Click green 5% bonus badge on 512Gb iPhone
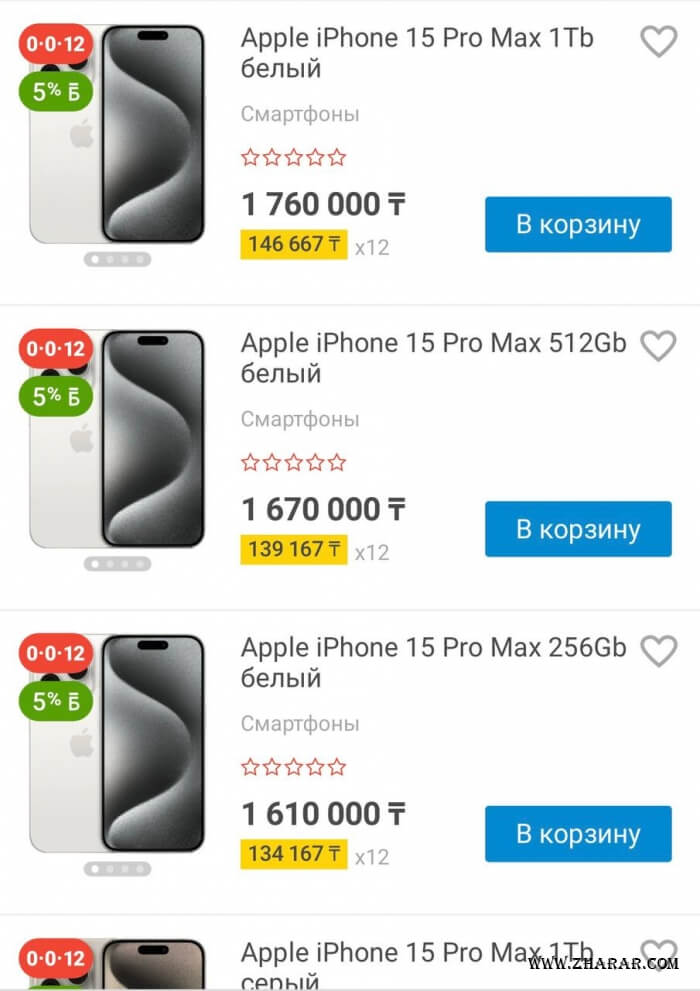This screenshot has height=991, width=700. (56, 397)
